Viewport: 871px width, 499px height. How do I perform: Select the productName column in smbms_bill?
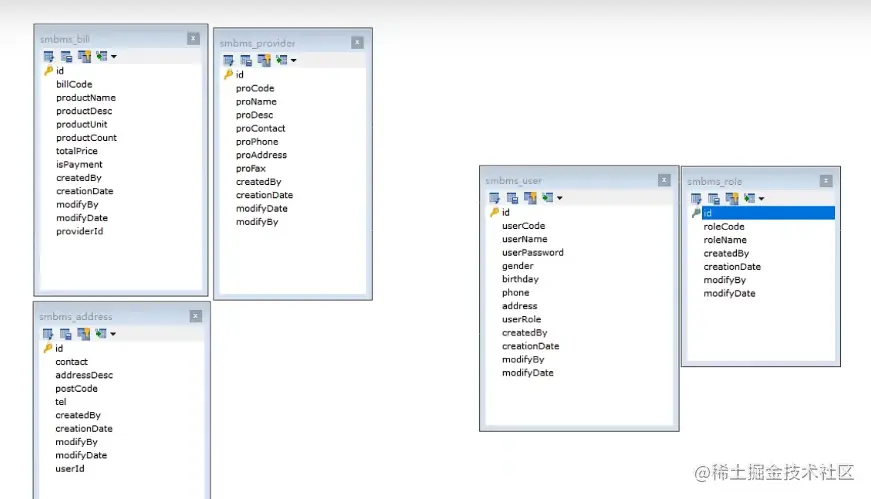click(x=86, y=98)
